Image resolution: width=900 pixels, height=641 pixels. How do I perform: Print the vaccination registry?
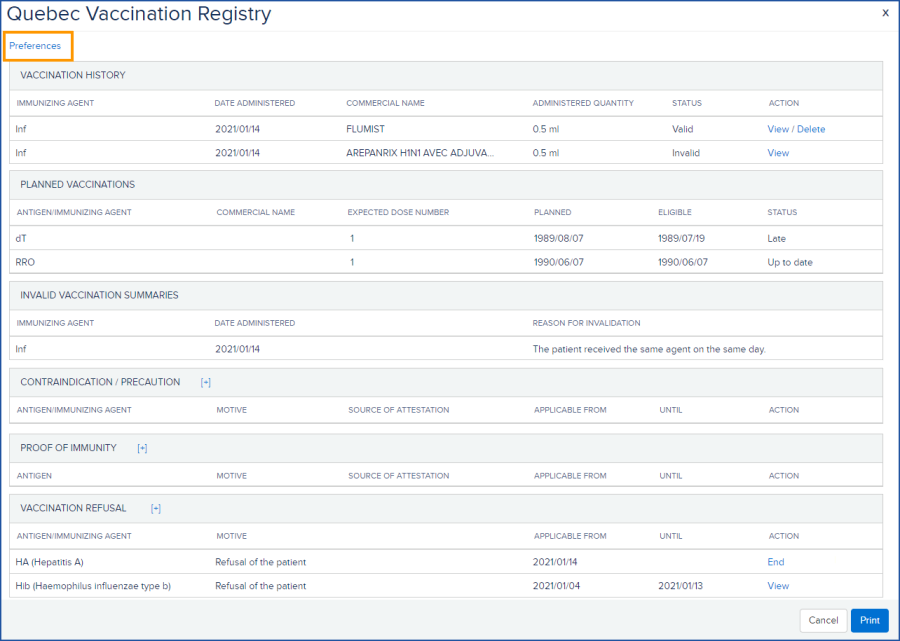869,620
